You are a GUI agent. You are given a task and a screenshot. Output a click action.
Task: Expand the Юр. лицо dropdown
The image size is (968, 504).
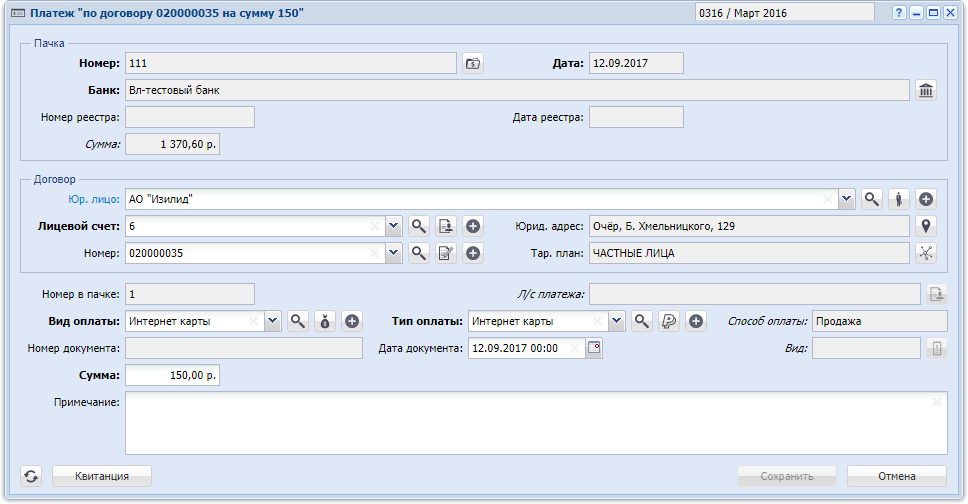click(847, 200)
